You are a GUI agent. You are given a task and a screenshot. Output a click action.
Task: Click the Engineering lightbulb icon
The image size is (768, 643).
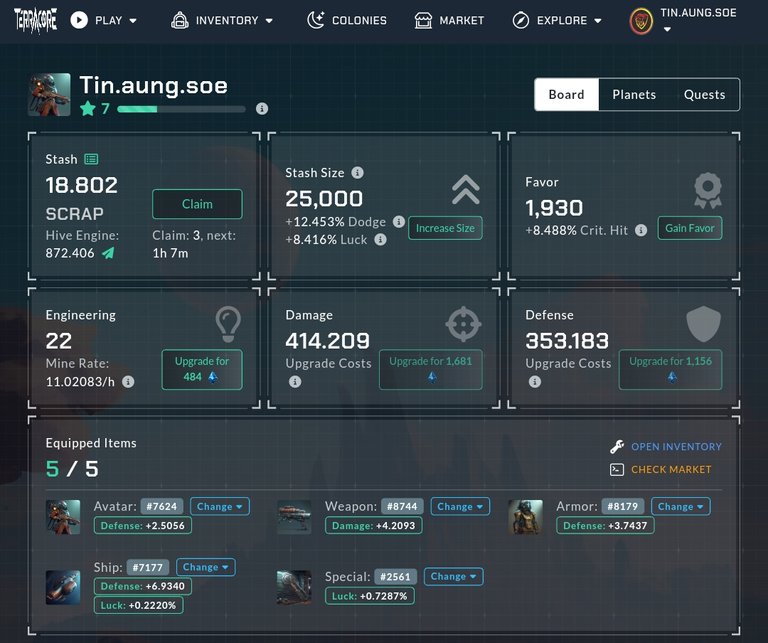228,324
